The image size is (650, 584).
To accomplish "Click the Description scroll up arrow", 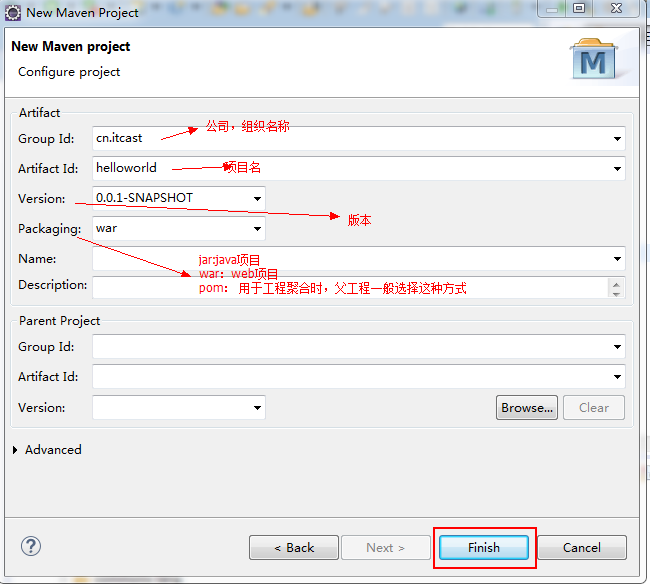I will click(616, 284).
